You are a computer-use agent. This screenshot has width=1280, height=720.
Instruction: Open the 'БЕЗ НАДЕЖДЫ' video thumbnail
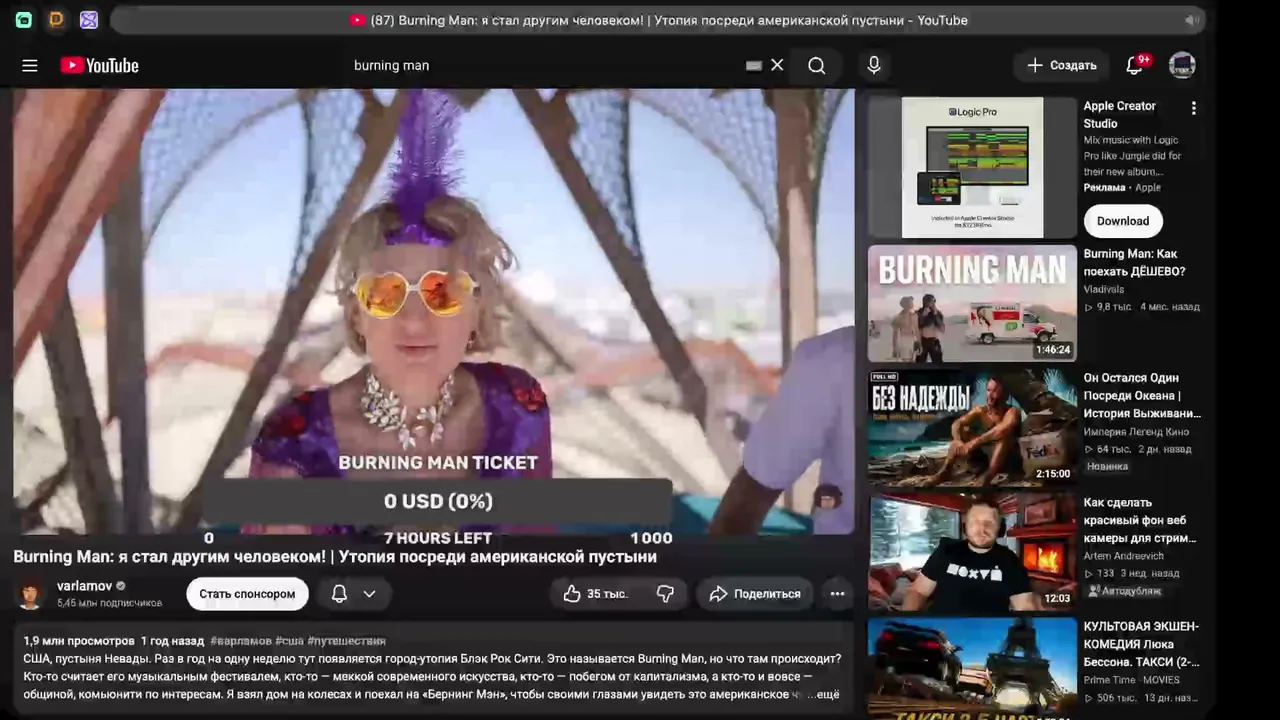tap(972, 427)
